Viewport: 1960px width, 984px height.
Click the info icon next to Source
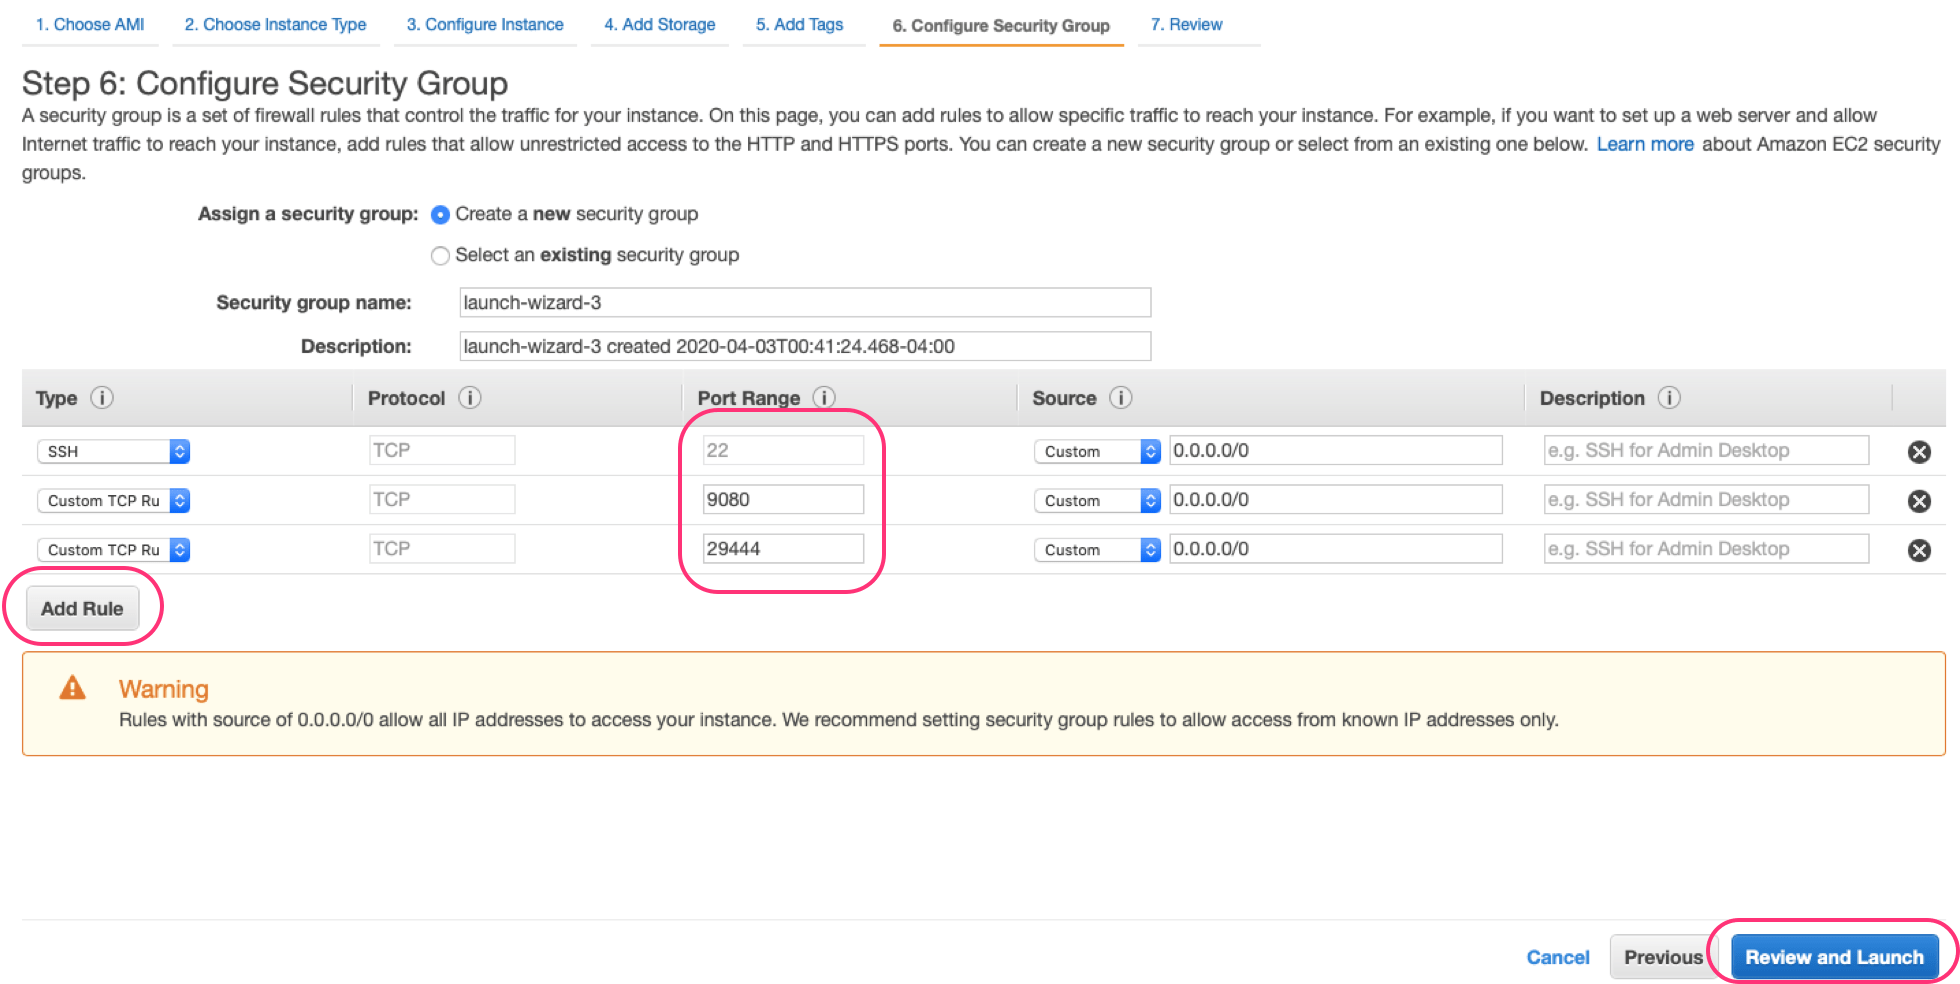pos(1121,398)
